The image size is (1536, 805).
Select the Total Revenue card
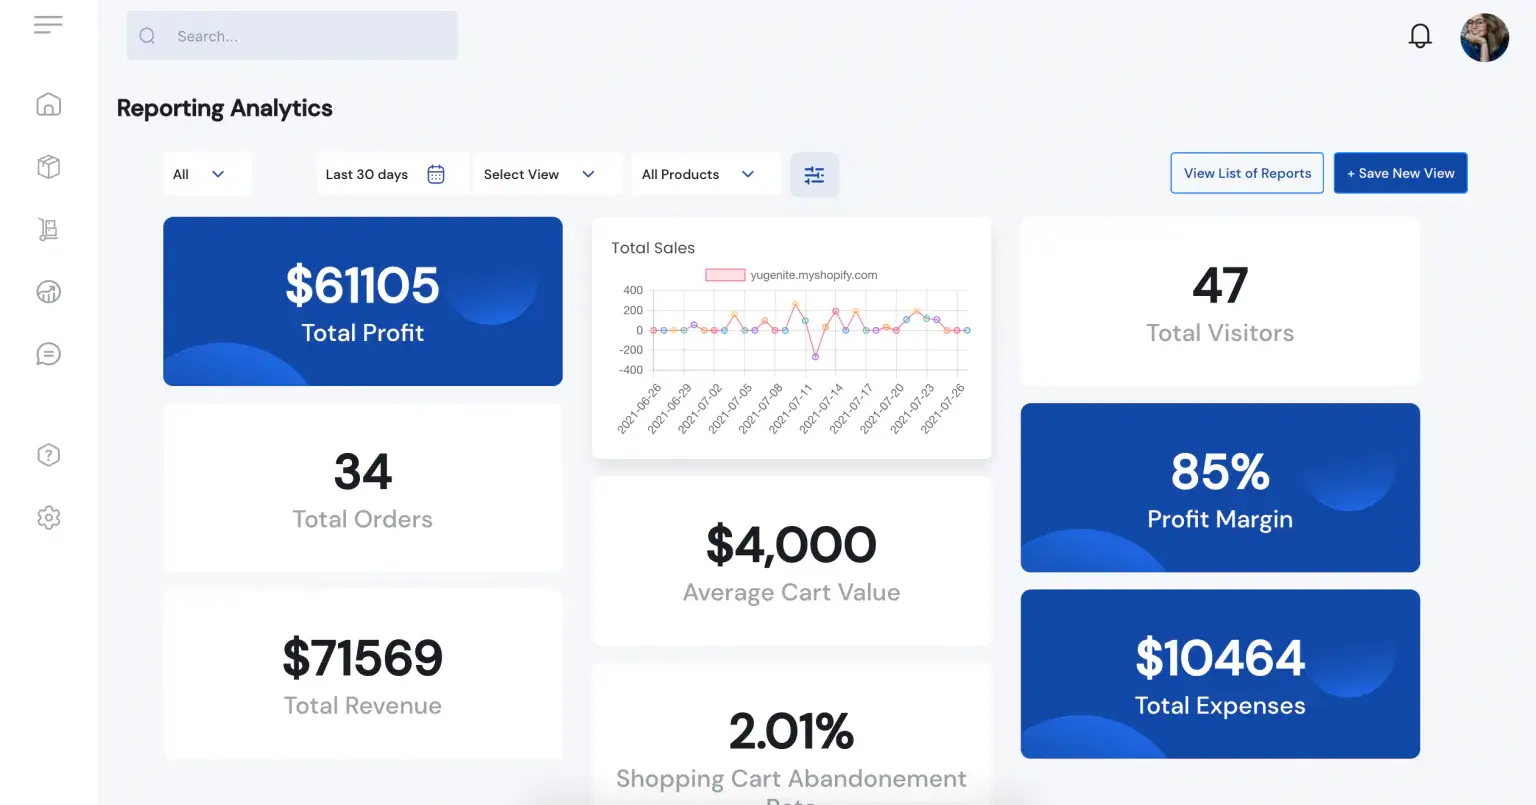[x=363, y=674]
